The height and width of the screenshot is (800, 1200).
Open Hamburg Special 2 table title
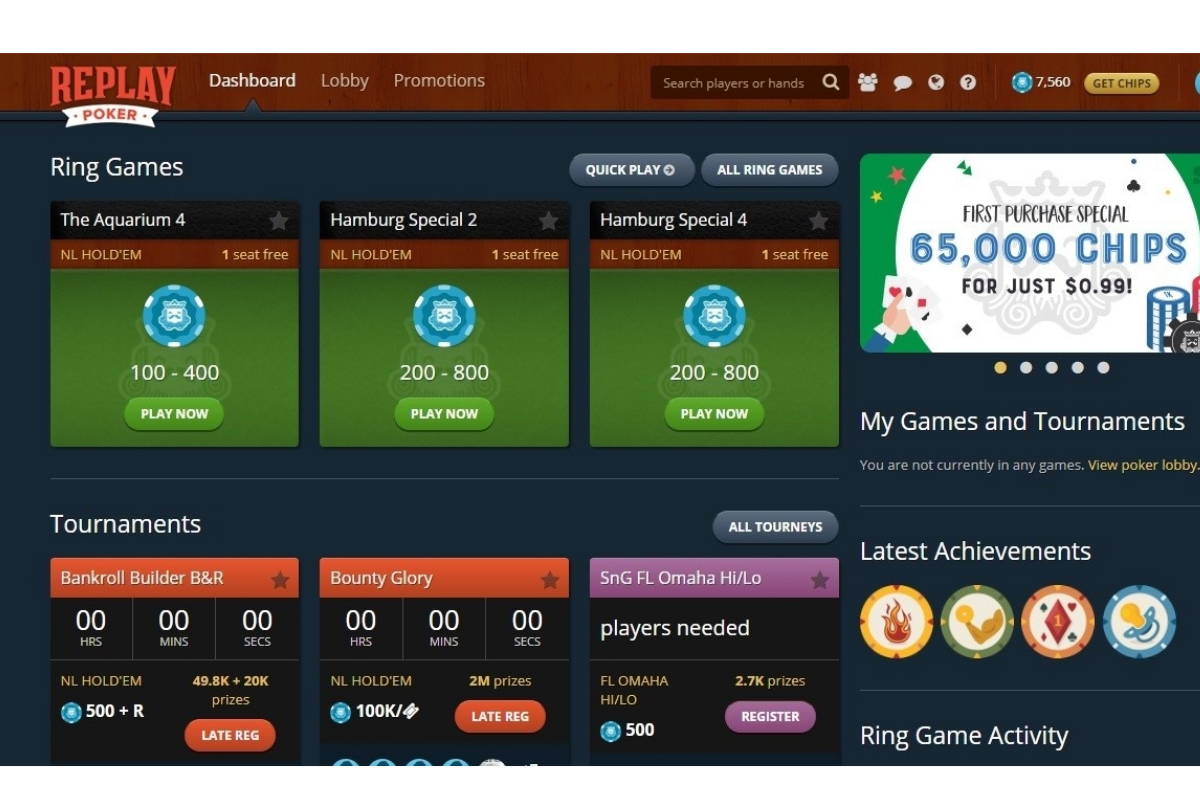coord(404,220)
